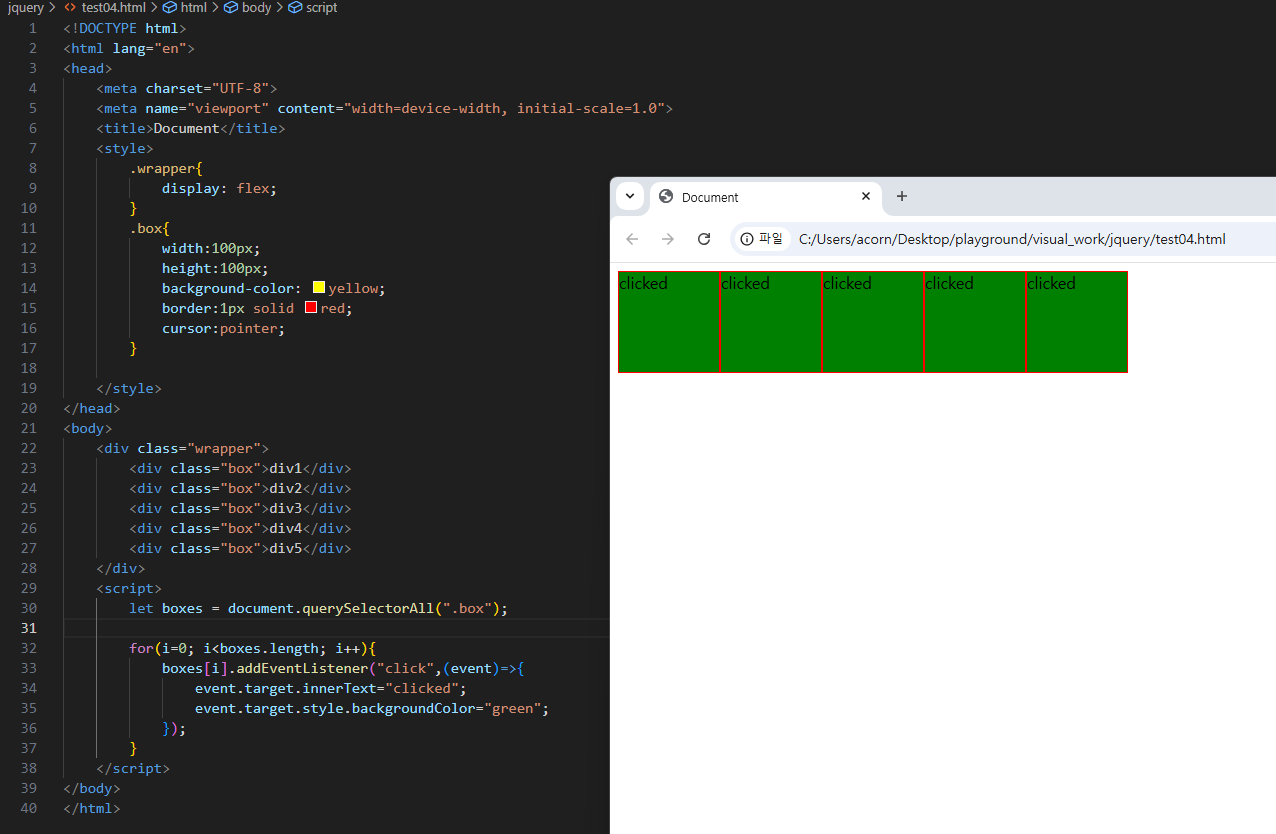1276x834 pixels.
Task: Click line number 31 in the gutter
Action: point(28,628)
